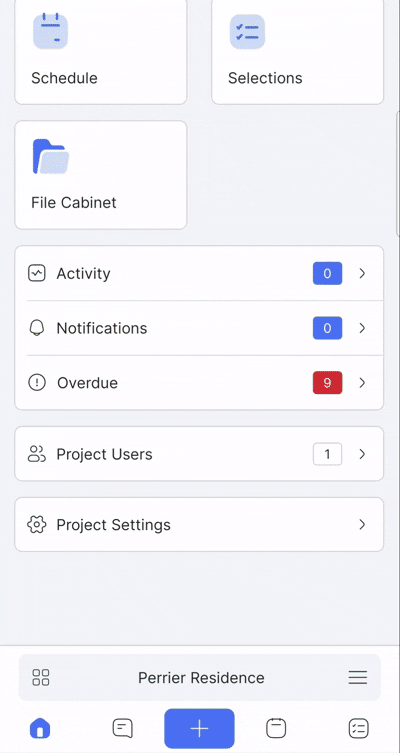Screen dimensions: 400x753
Task: Expand the Notifications row chevron
Action: 363,328
